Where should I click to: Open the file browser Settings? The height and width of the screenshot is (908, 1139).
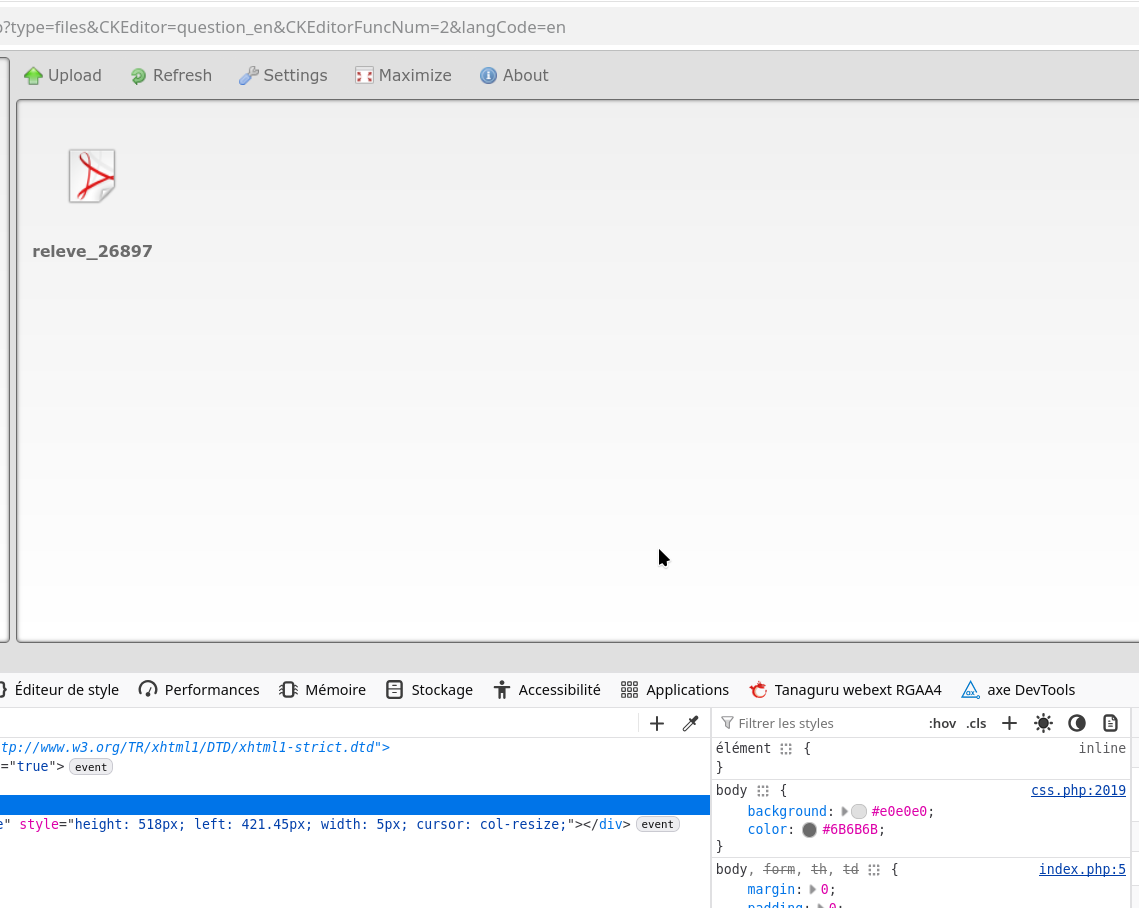[283, 76]
